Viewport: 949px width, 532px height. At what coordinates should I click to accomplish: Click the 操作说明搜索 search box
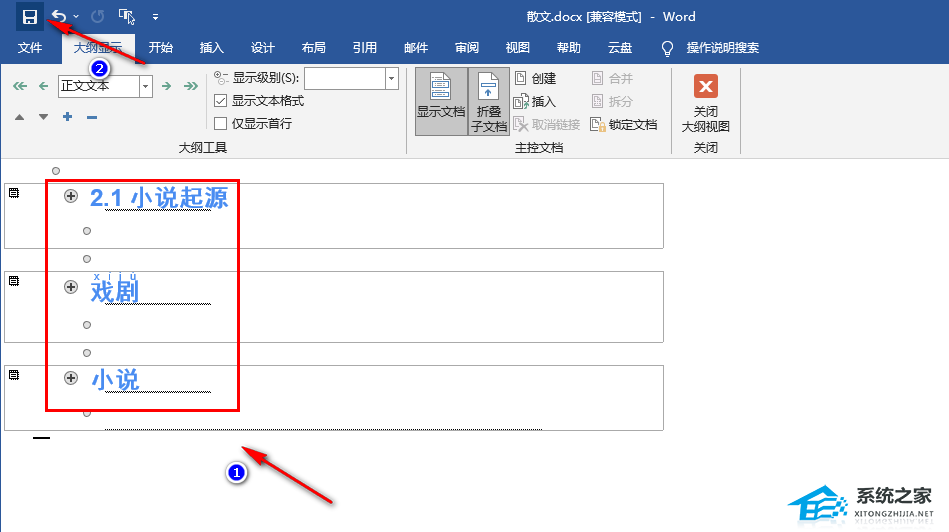point(723,48)
